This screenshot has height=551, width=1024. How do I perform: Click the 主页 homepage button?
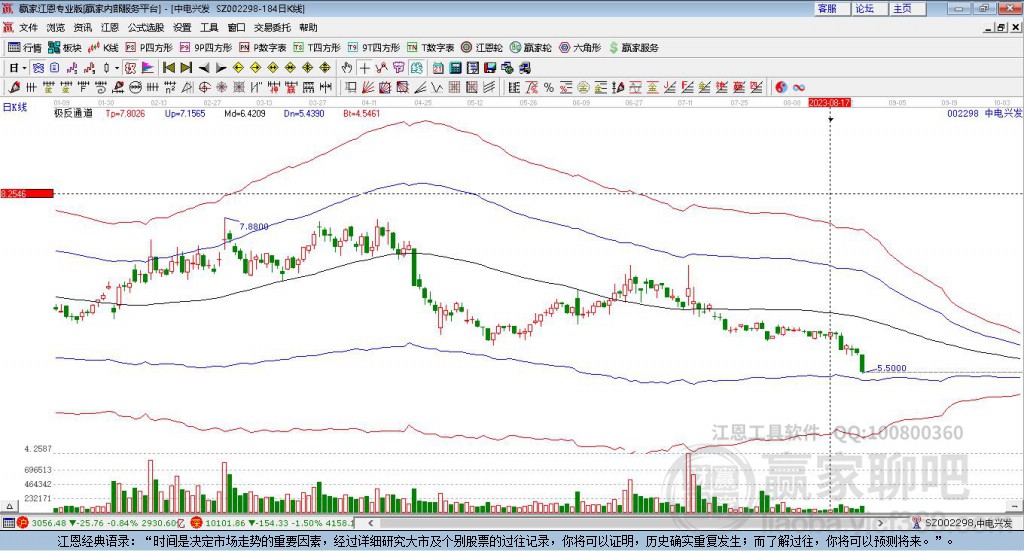point(907,8)
